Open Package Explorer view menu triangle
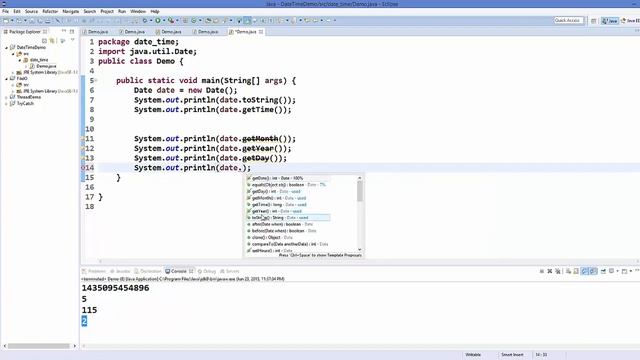Screen dimensions: 640x360 coord(73,40)
